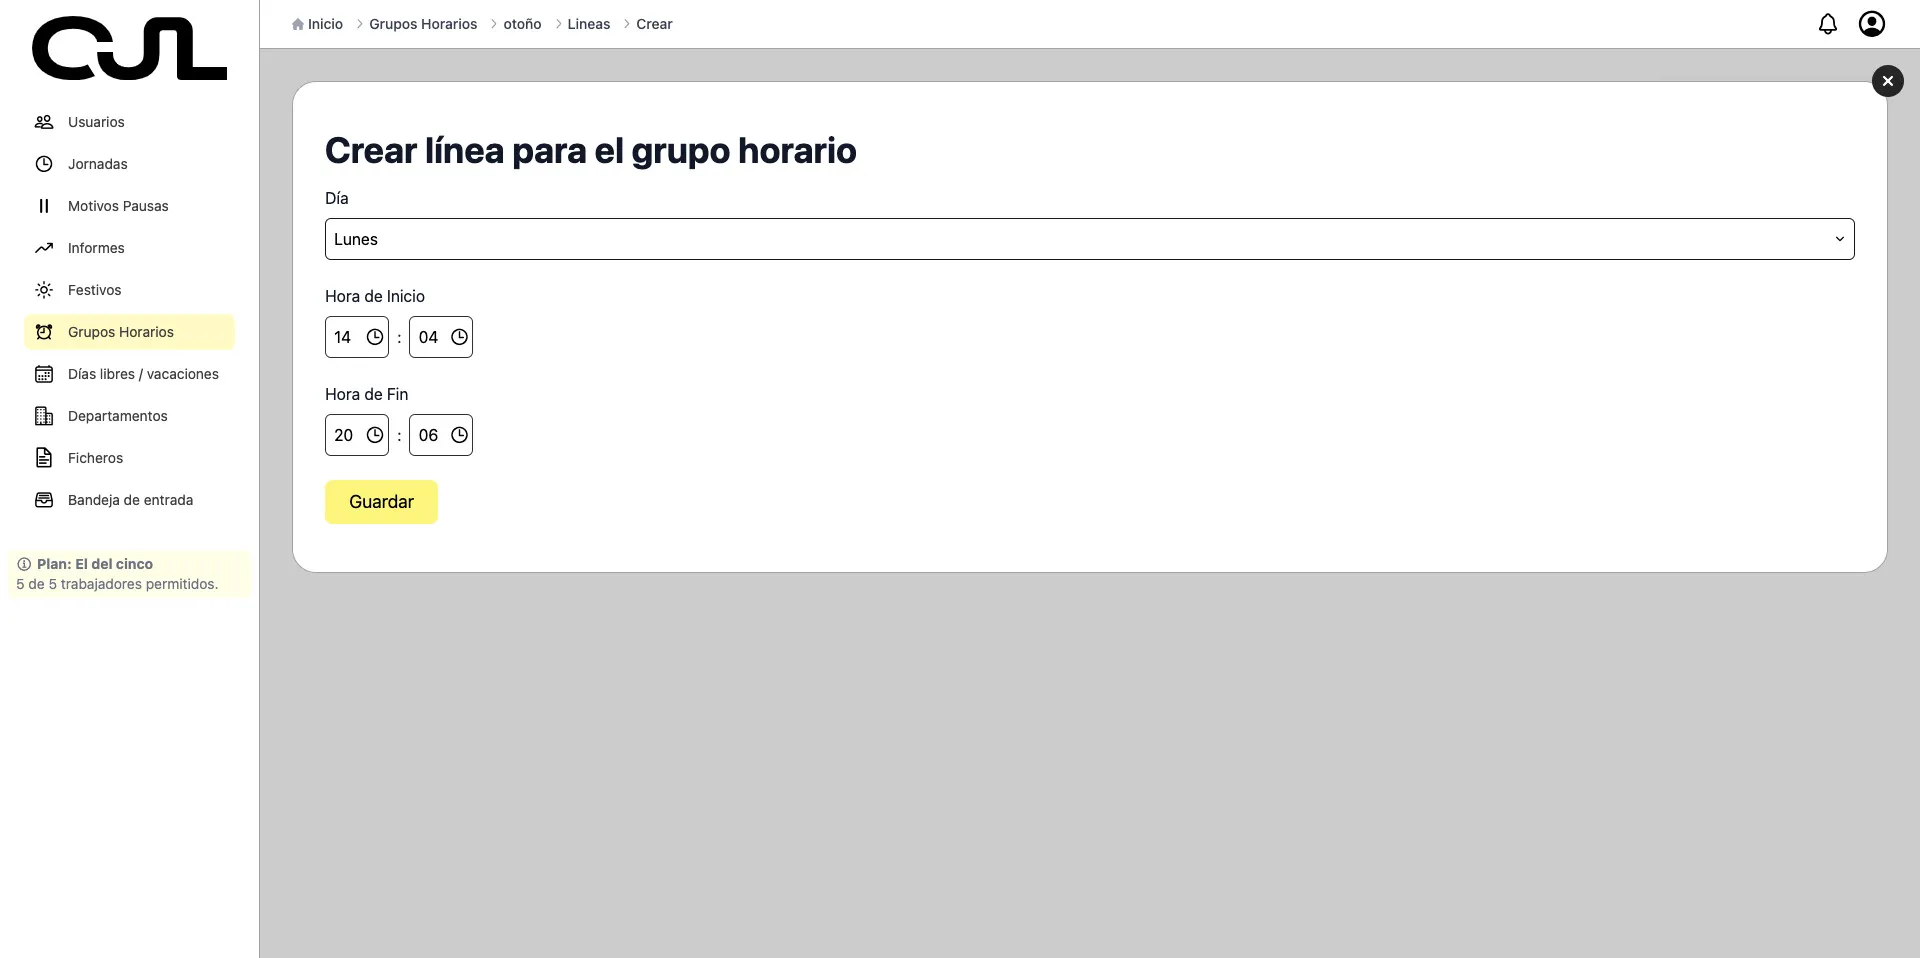This screenshot has height=958, width=1920.
Task: Select Motivos Pausas in sidebar
Action: [118, 206]
